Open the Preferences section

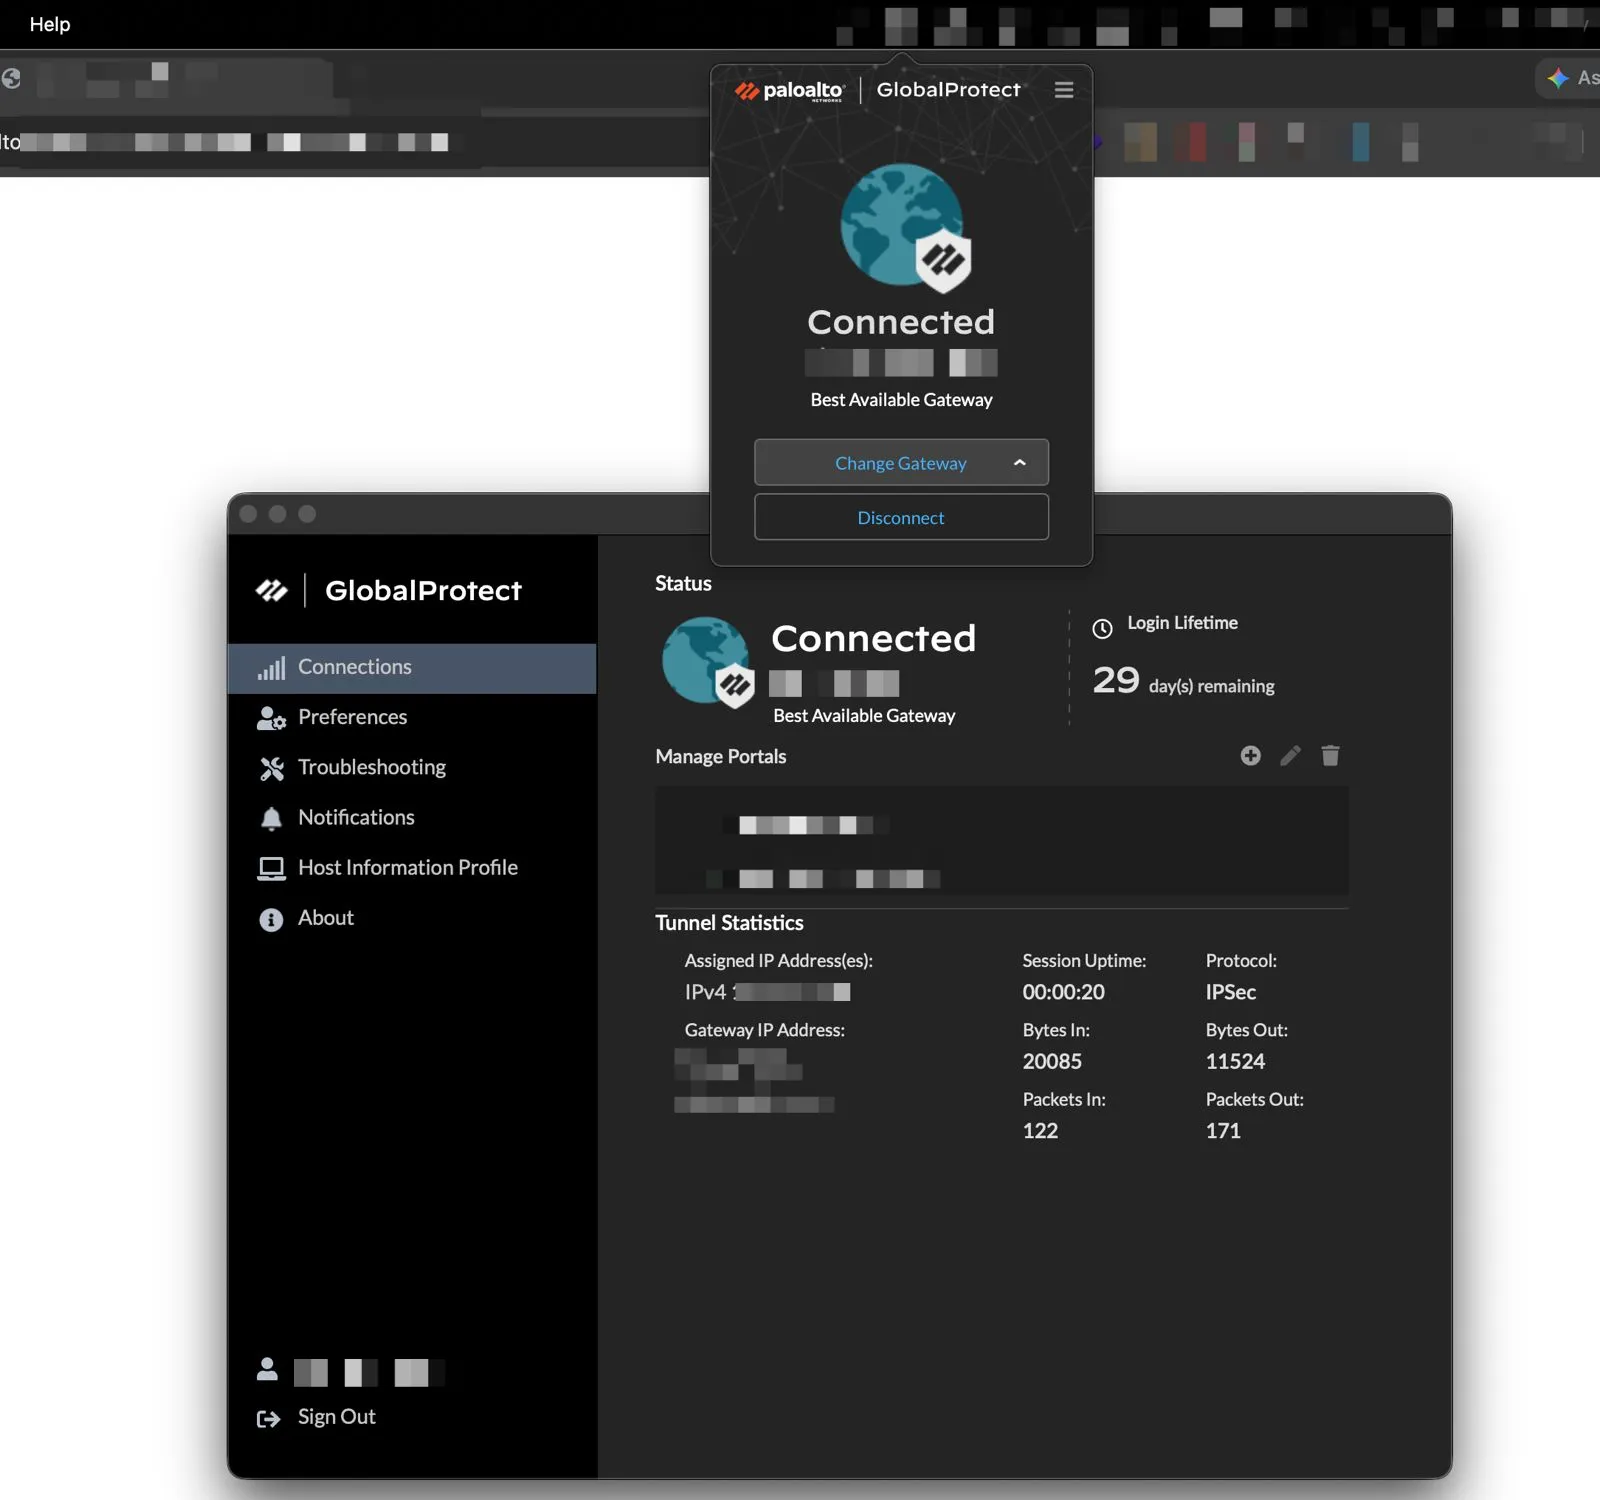point(412,717)
